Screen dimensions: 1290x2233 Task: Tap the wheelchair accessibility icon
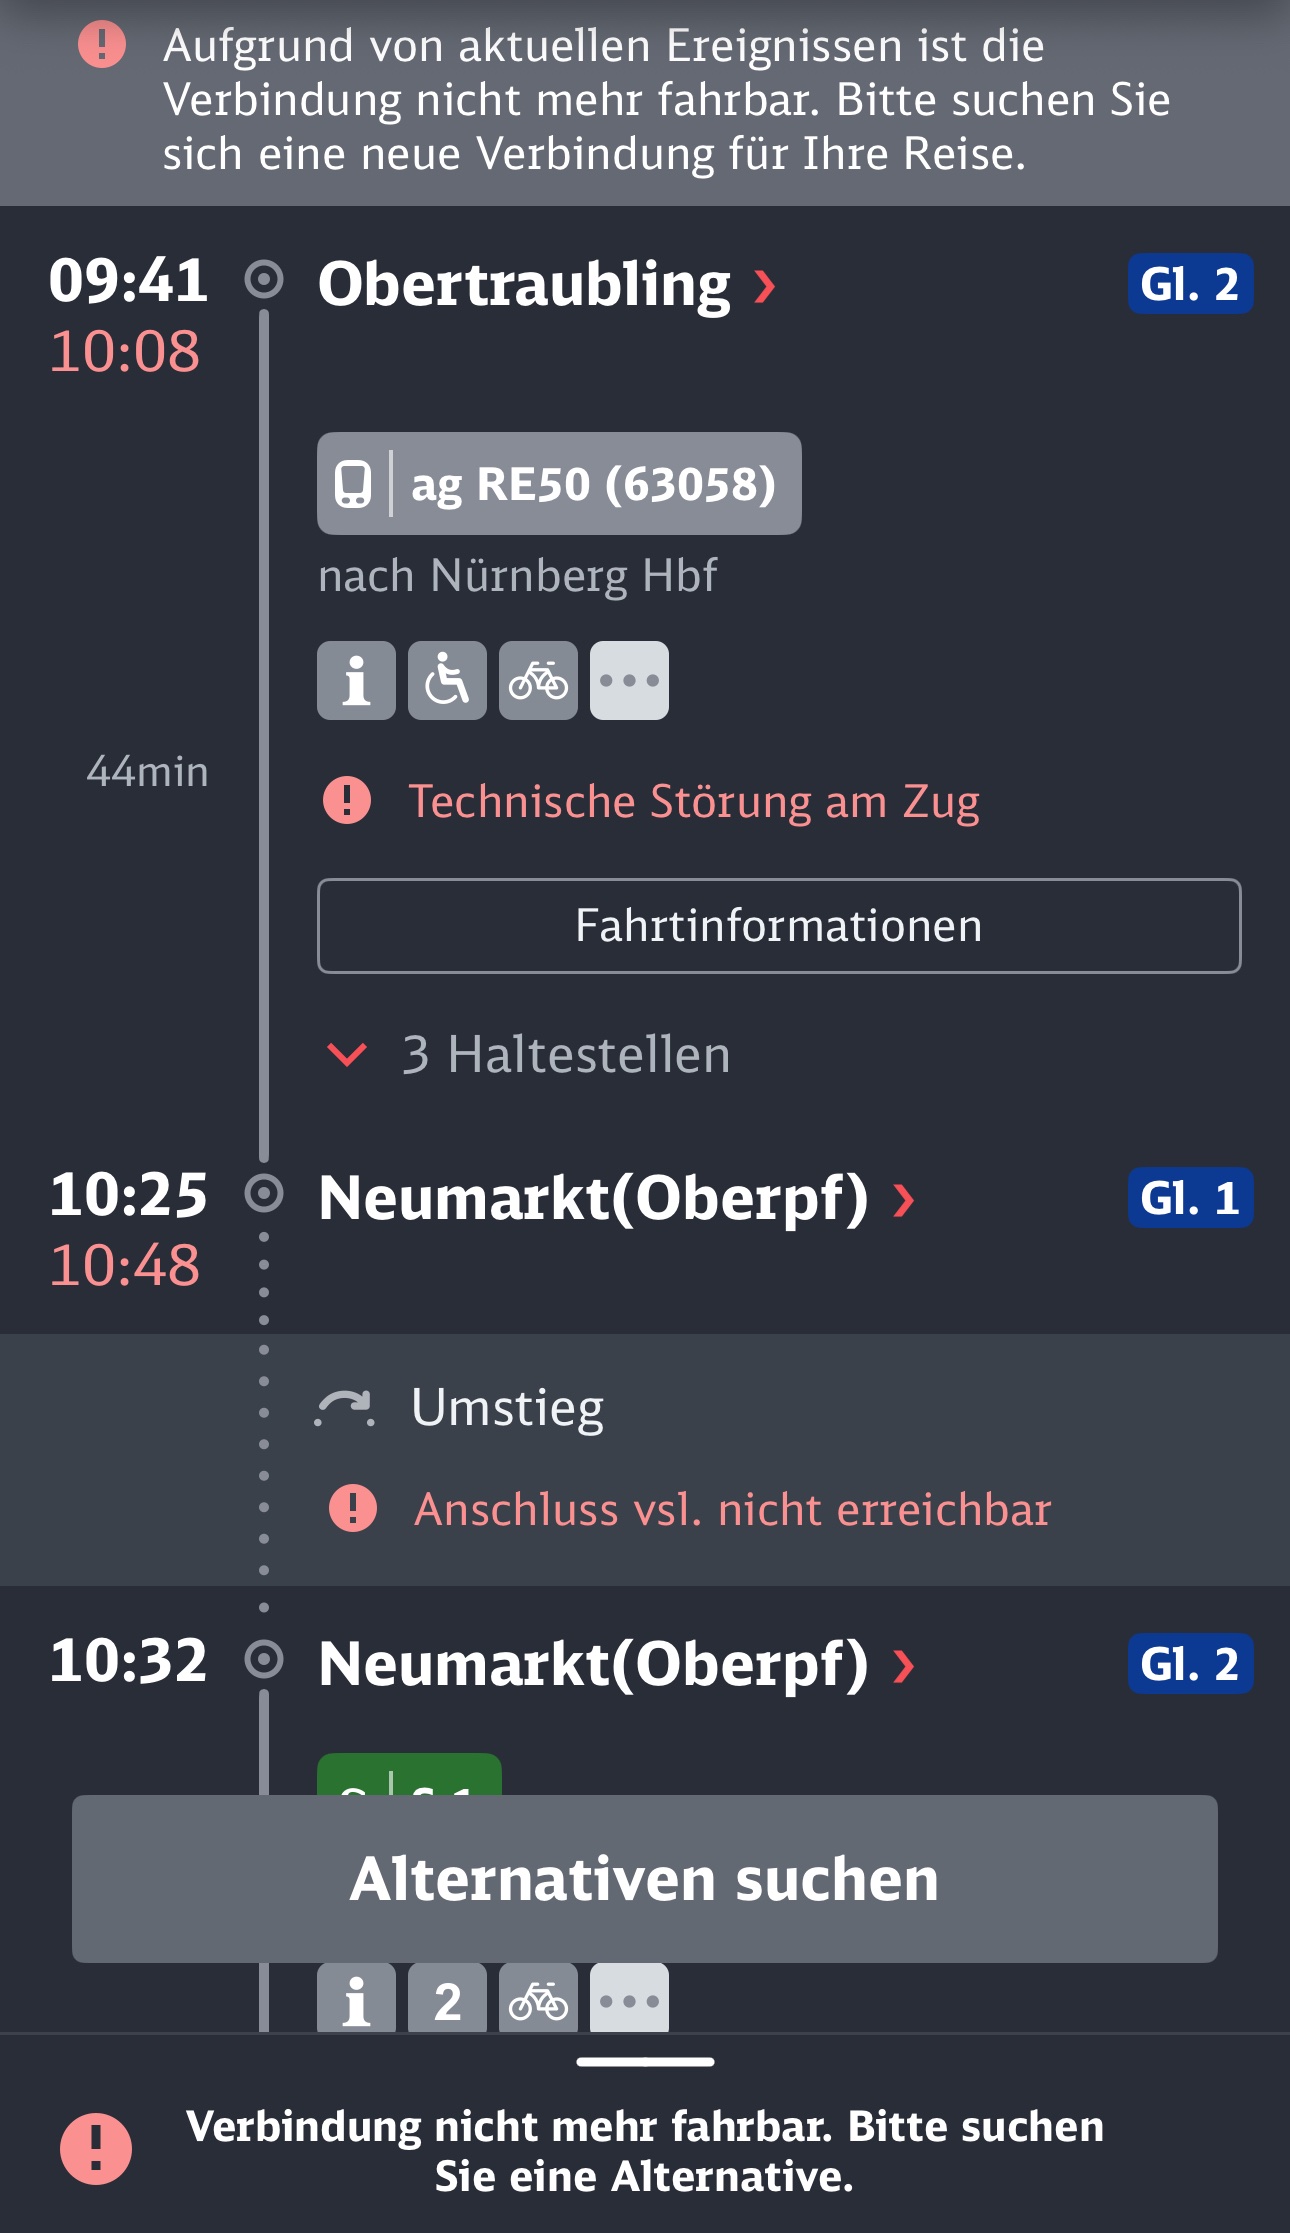[x=447, y=681]
